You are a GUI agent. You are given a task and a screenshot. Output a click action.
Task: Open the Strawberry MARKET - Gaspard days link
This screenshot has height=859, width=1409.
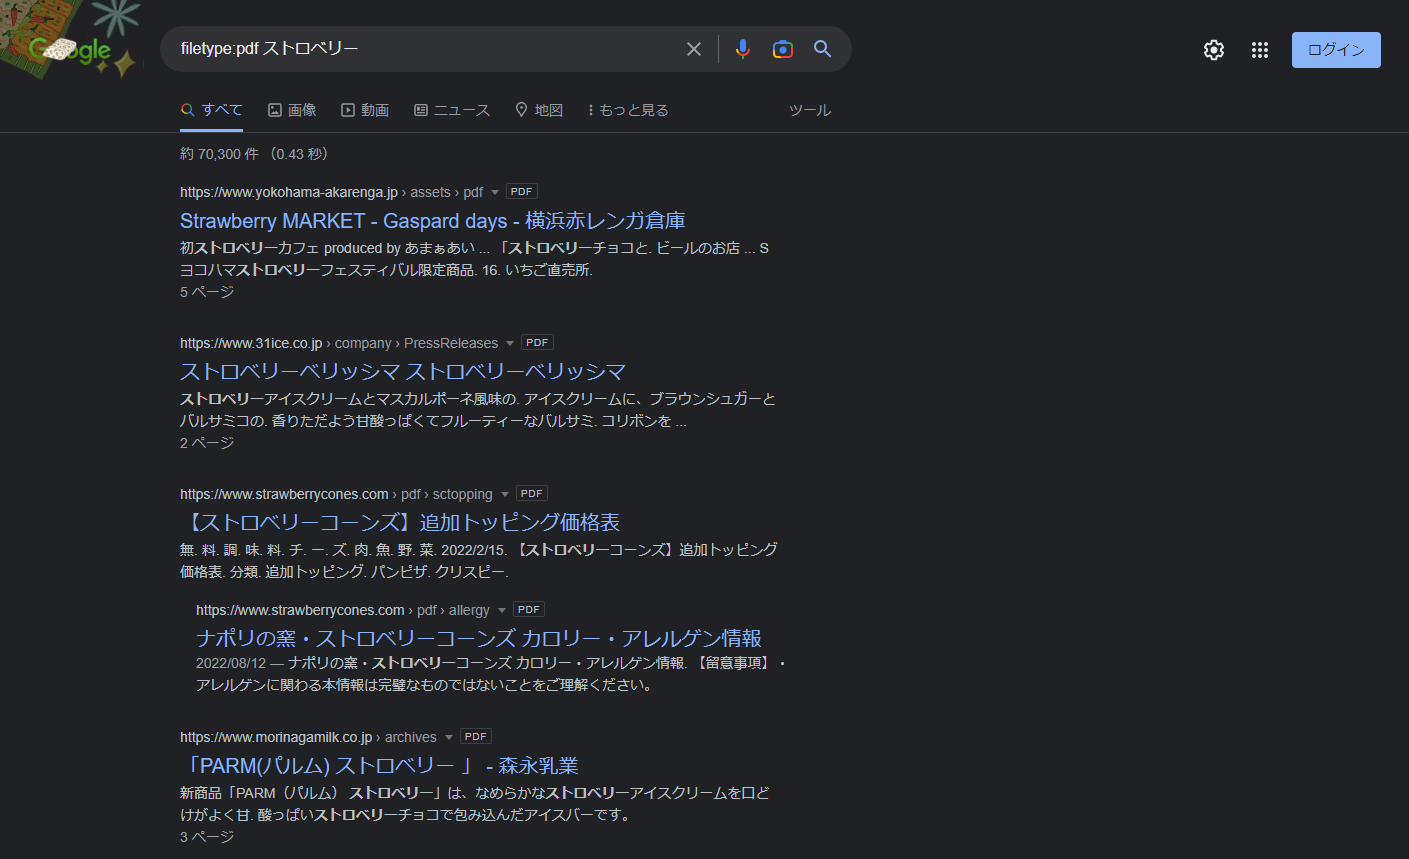click(432, 221)
